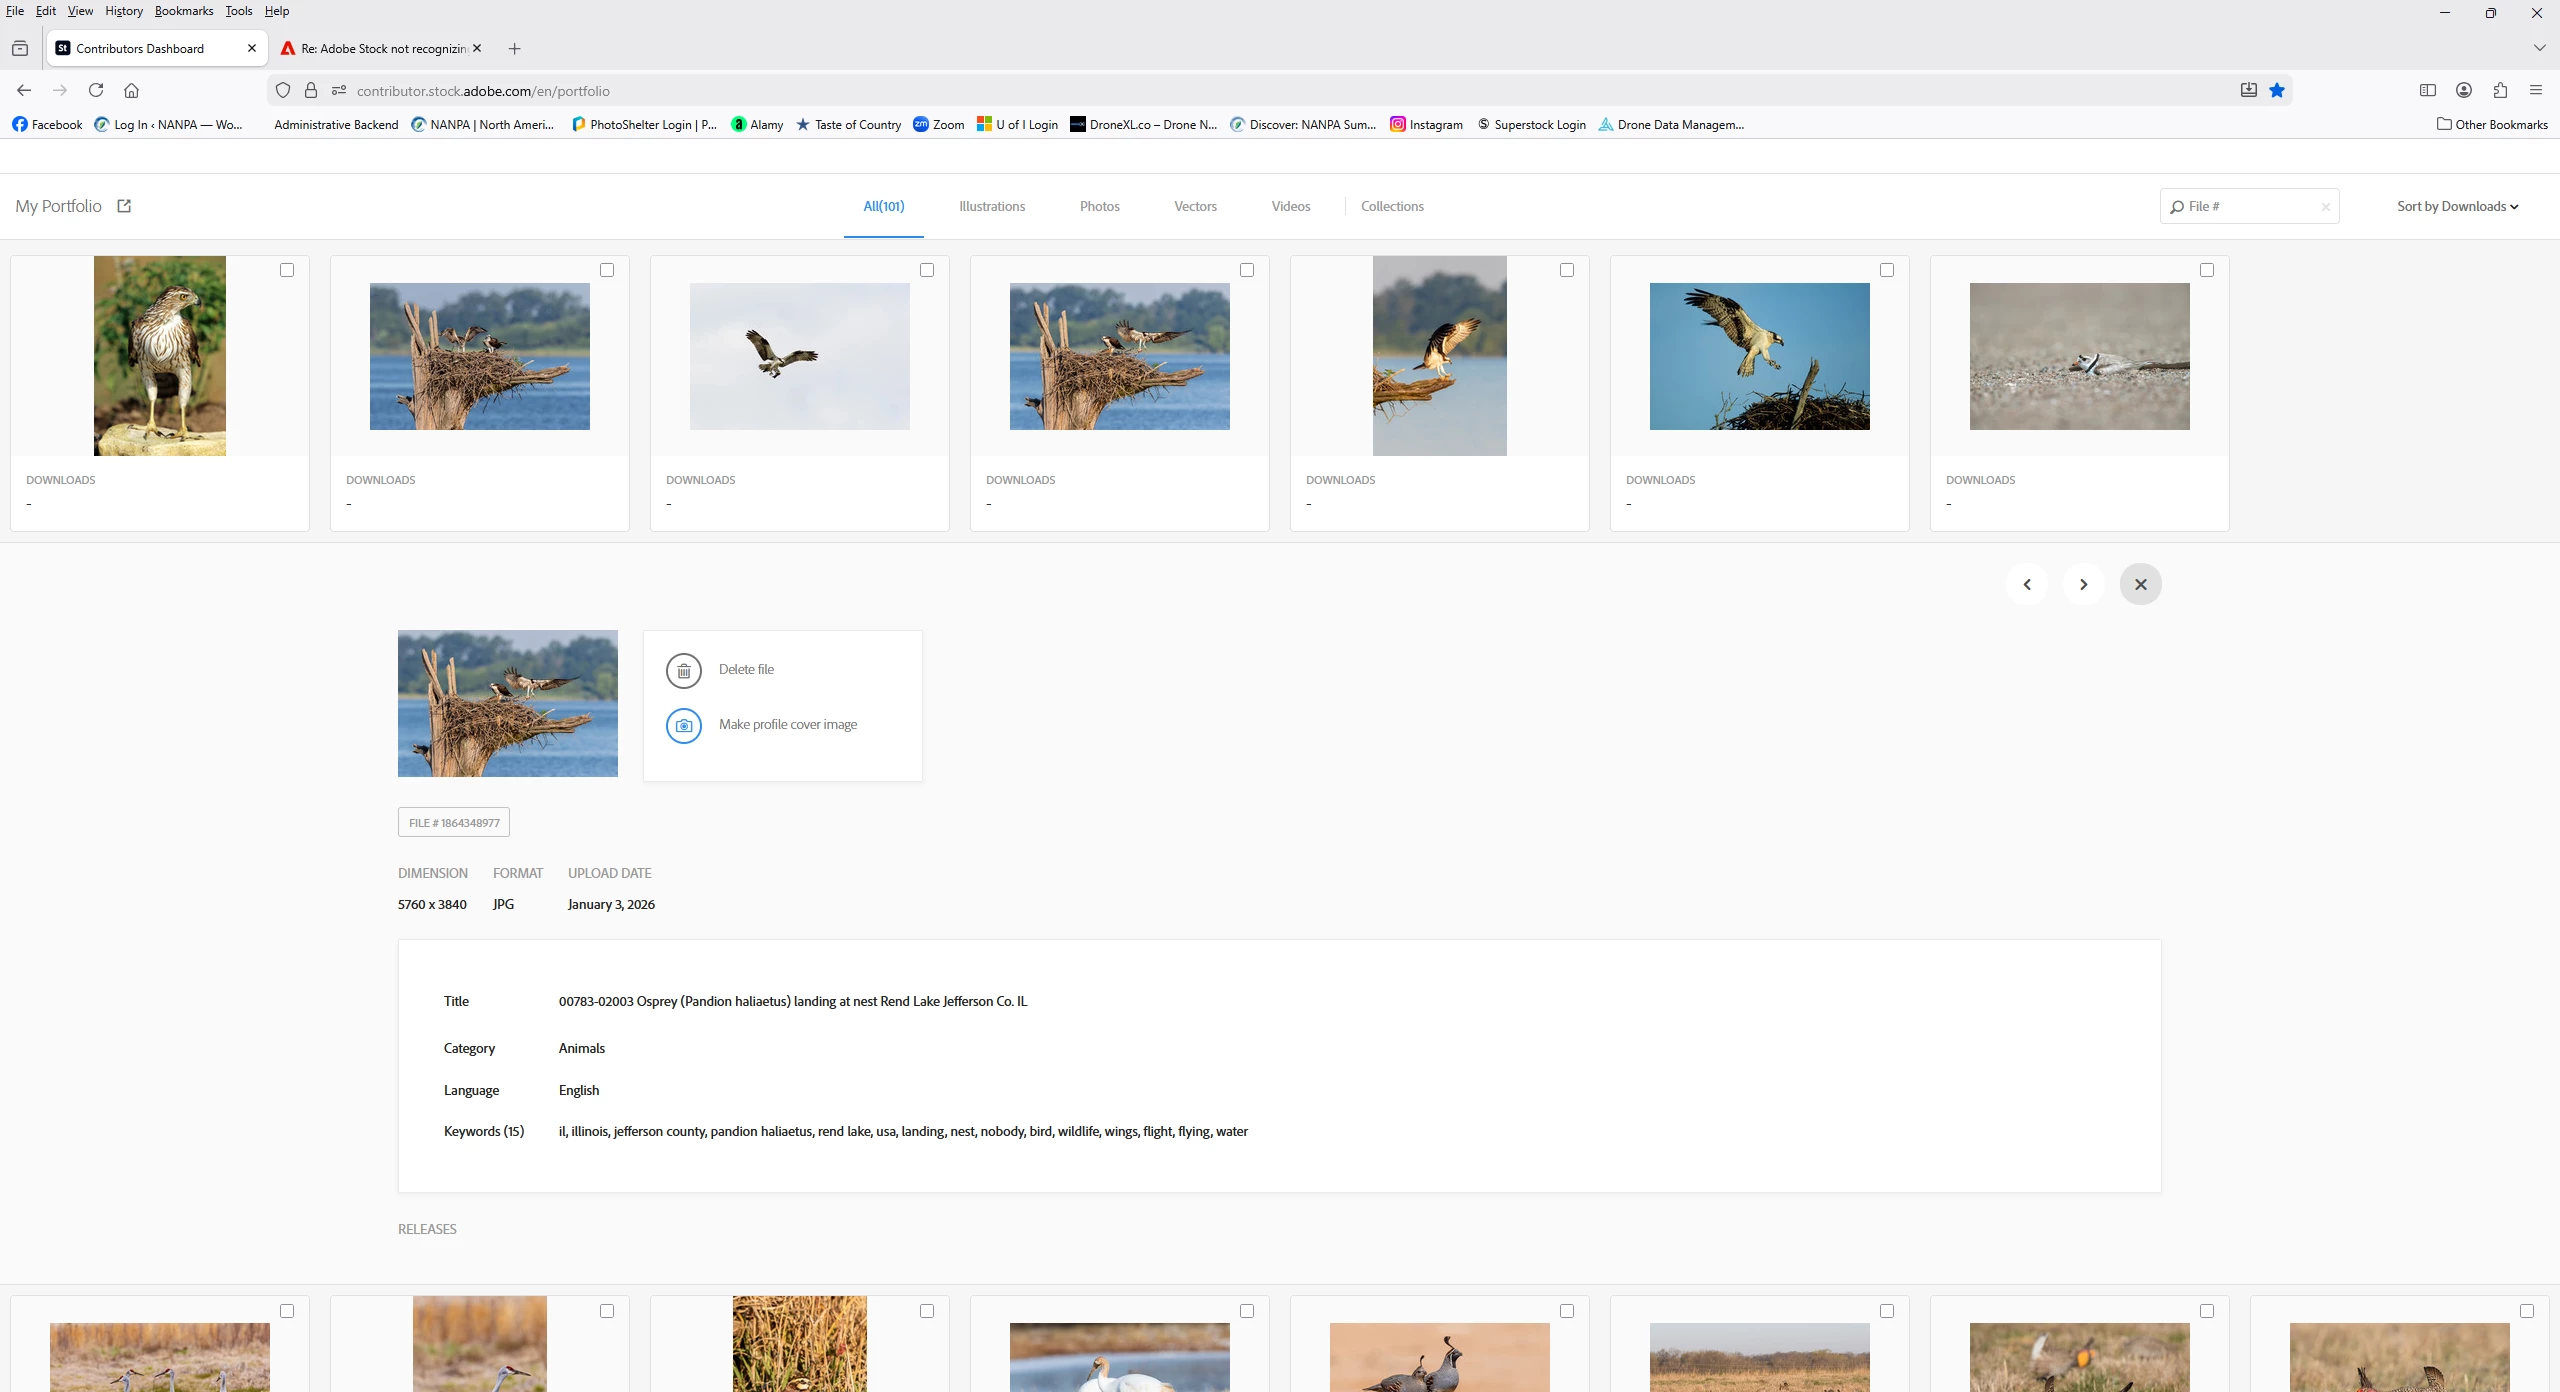This screenshot has width=2560, height=1392.
Task: Click the Make profile cover image camera icon
Action: click(684, 726)
